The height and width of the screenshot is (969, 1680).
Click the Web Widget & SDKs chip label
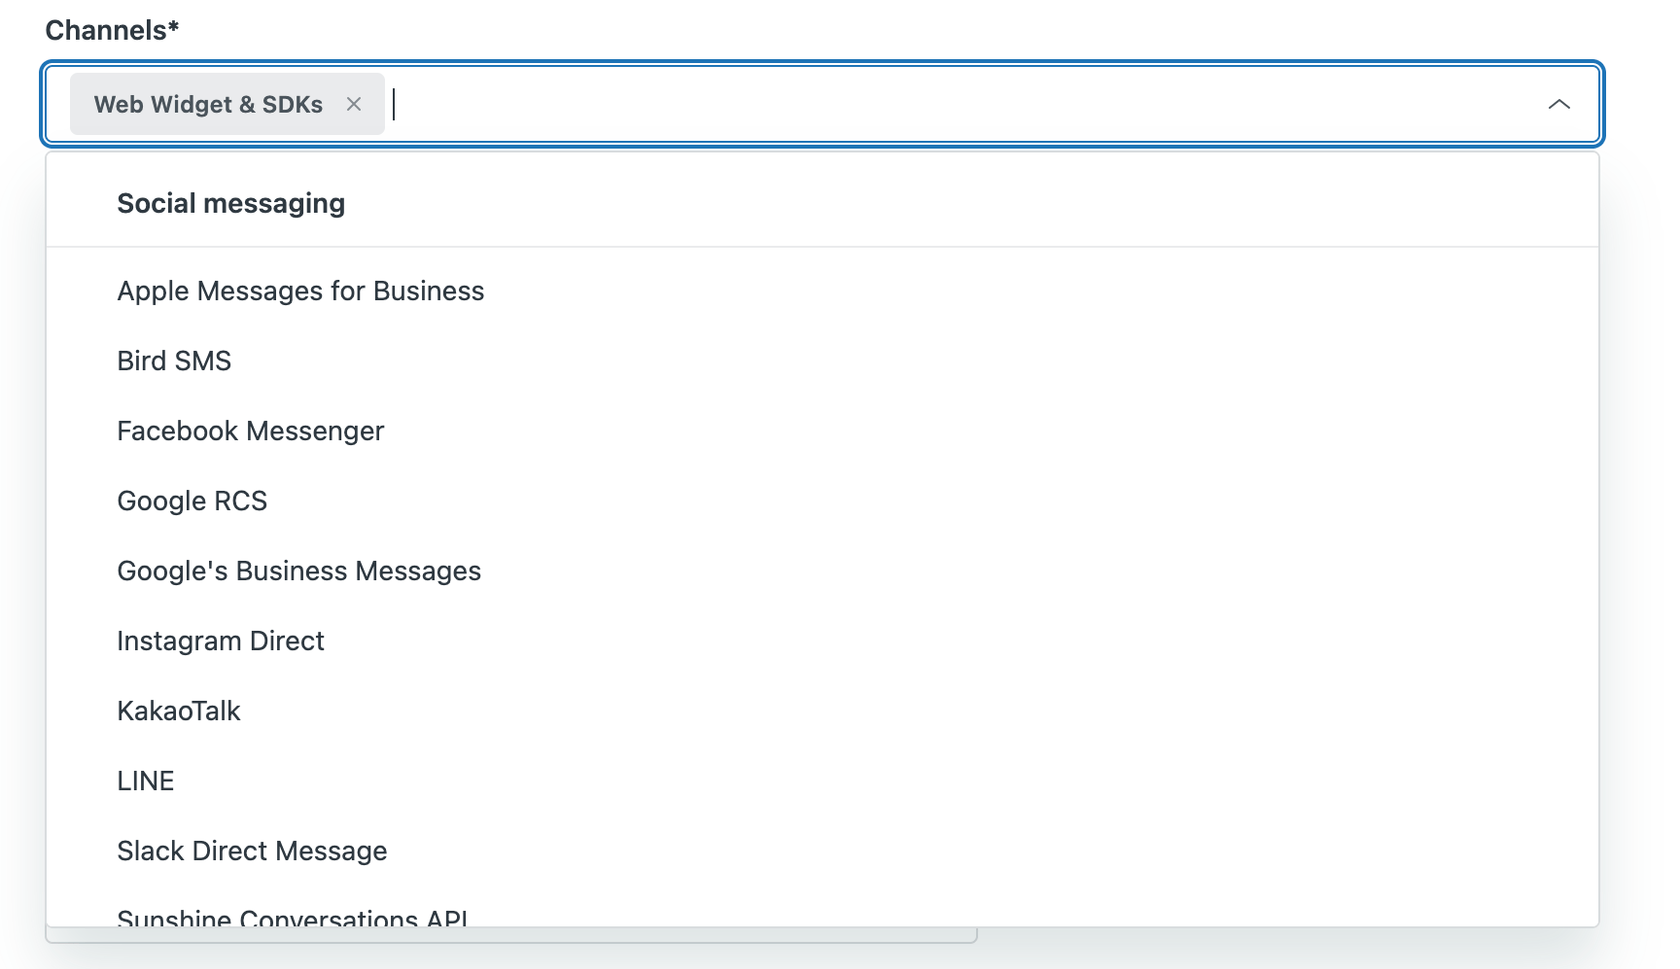(x=208, y=104)
